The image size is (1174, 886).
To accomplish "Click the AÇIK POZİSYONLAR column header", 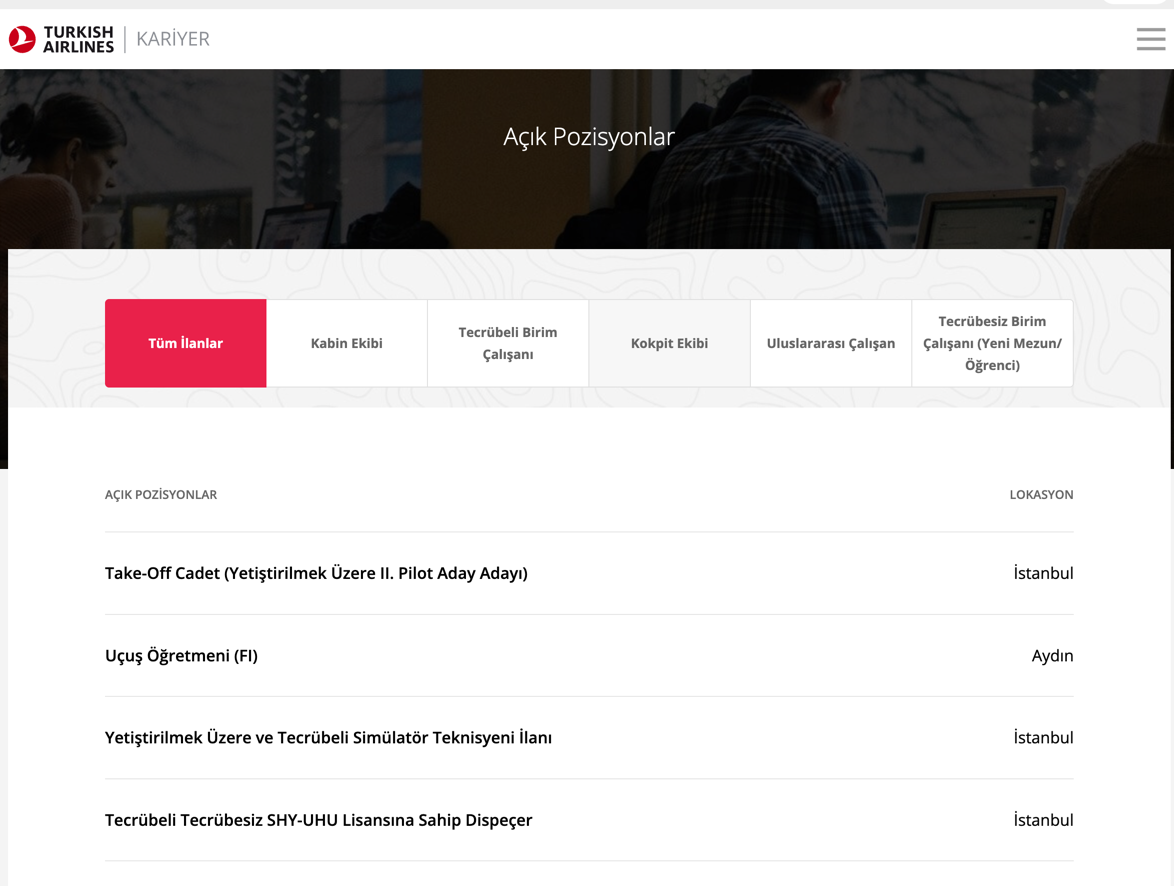I will [161, 494].
